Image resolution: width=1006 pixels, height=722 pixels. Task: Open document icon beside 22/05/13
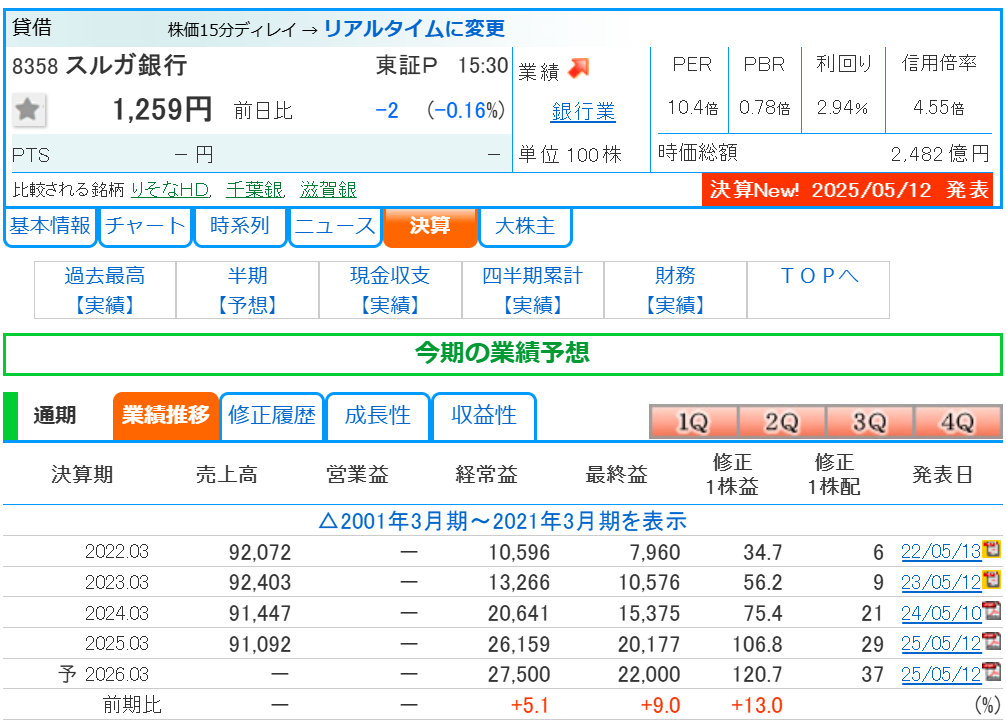click(x=992, y=549)
